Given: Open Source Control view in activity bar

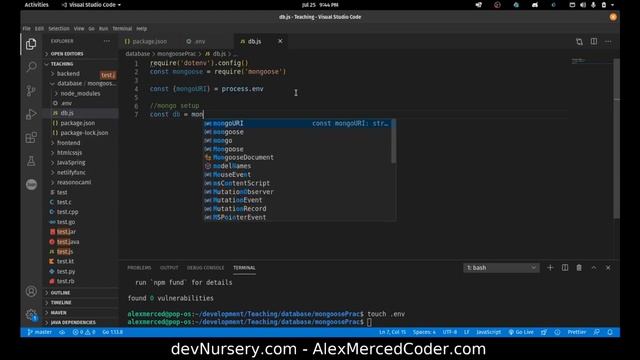Looking at the screenshot, I should tap(31, 90).
